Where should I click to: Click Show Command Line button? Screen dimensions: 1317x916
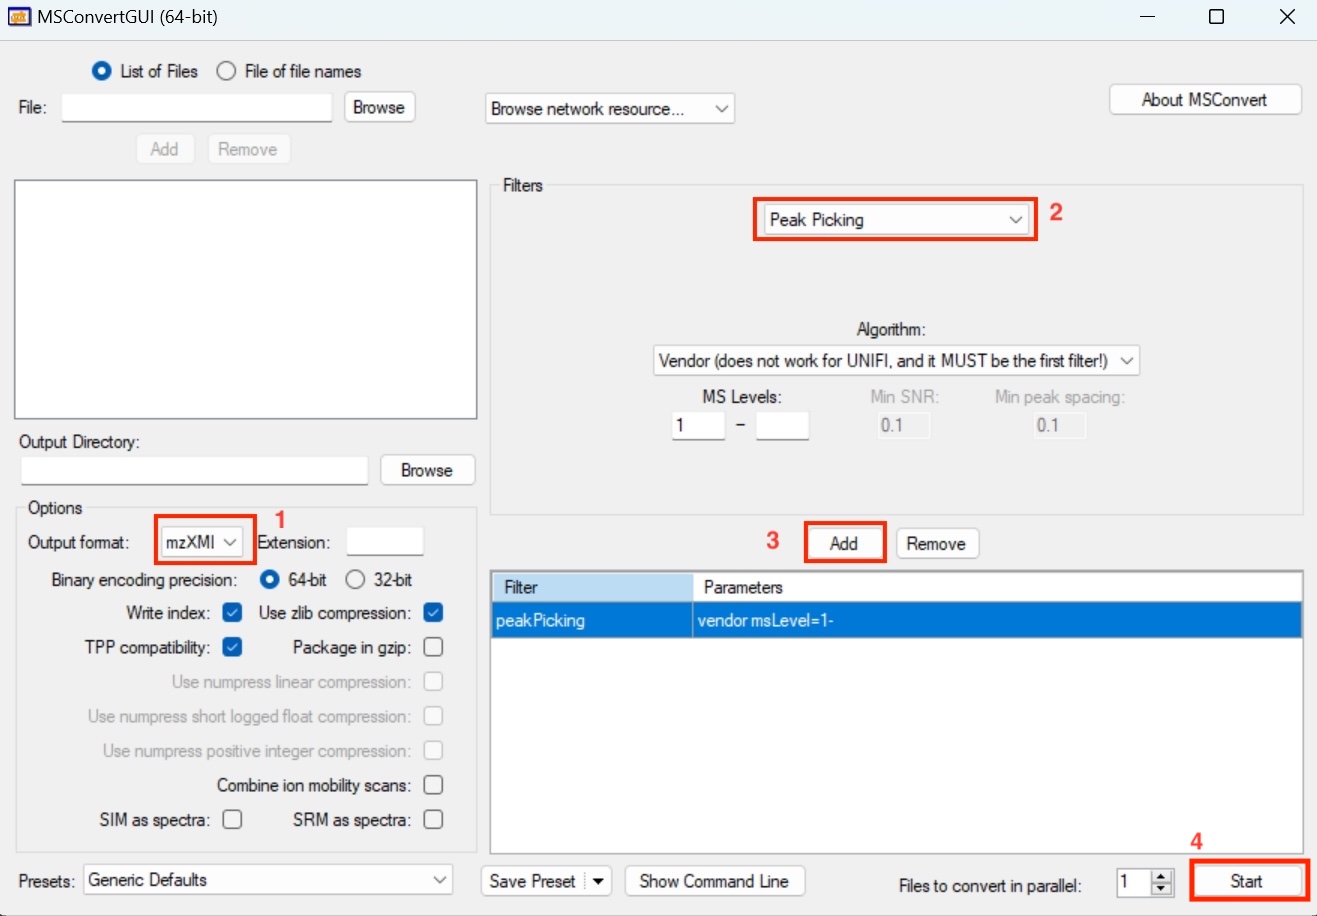[x=714, y=881]
